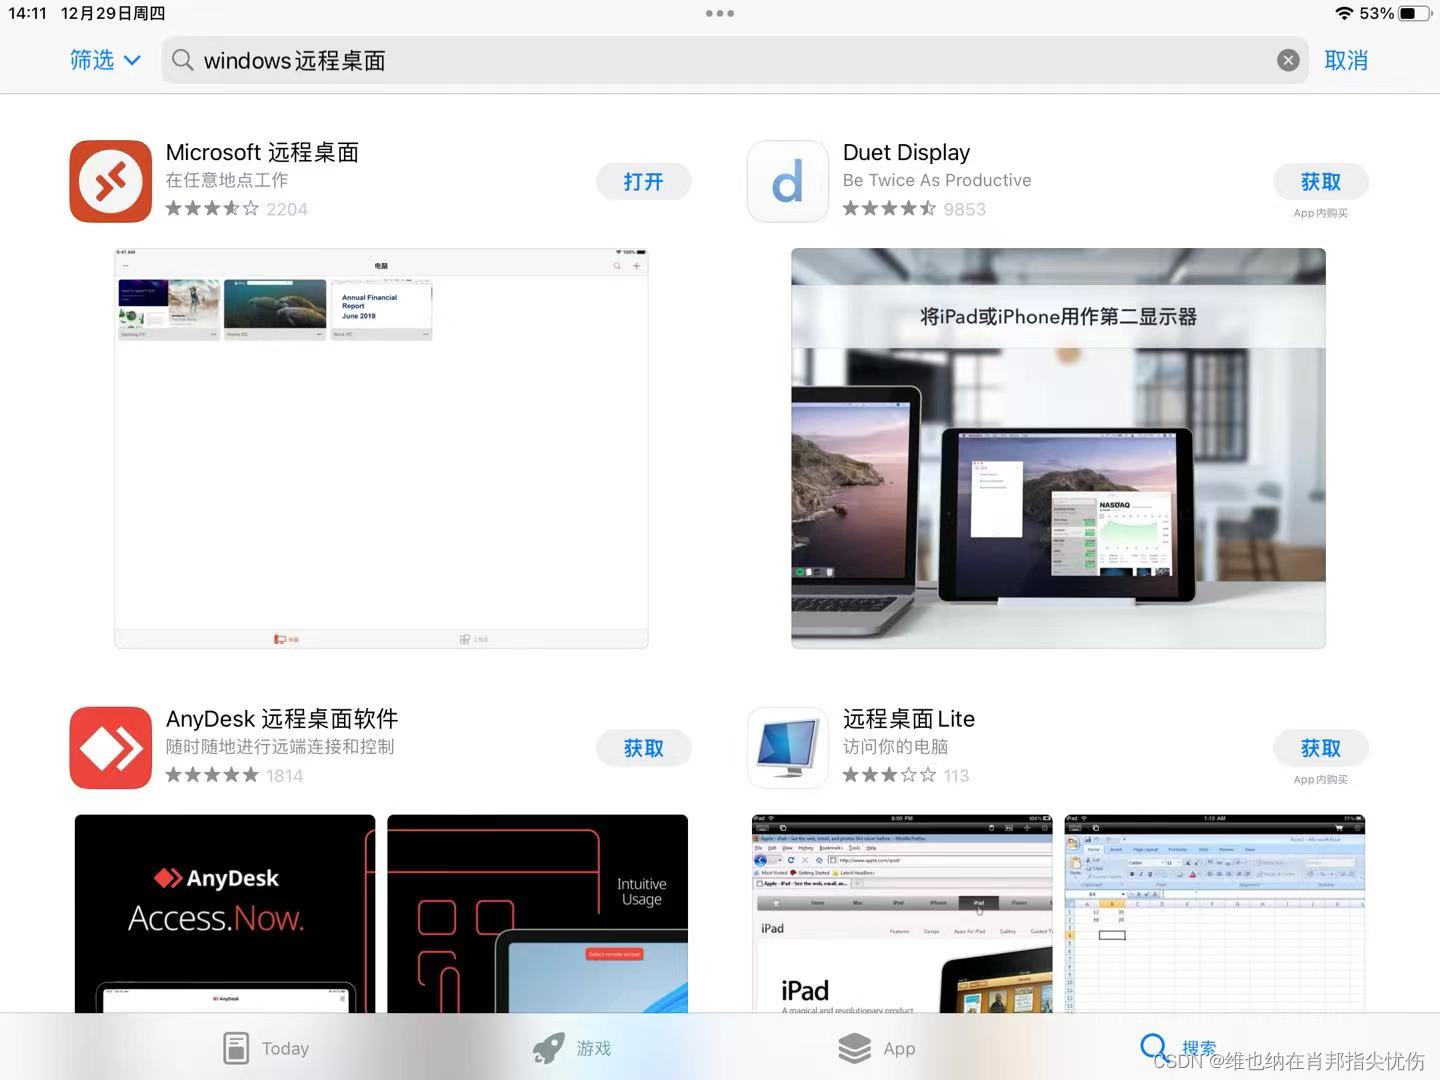Switch to the App tab
Viewport: 1440px width, 1080px height.
(x=877, y=1048)
